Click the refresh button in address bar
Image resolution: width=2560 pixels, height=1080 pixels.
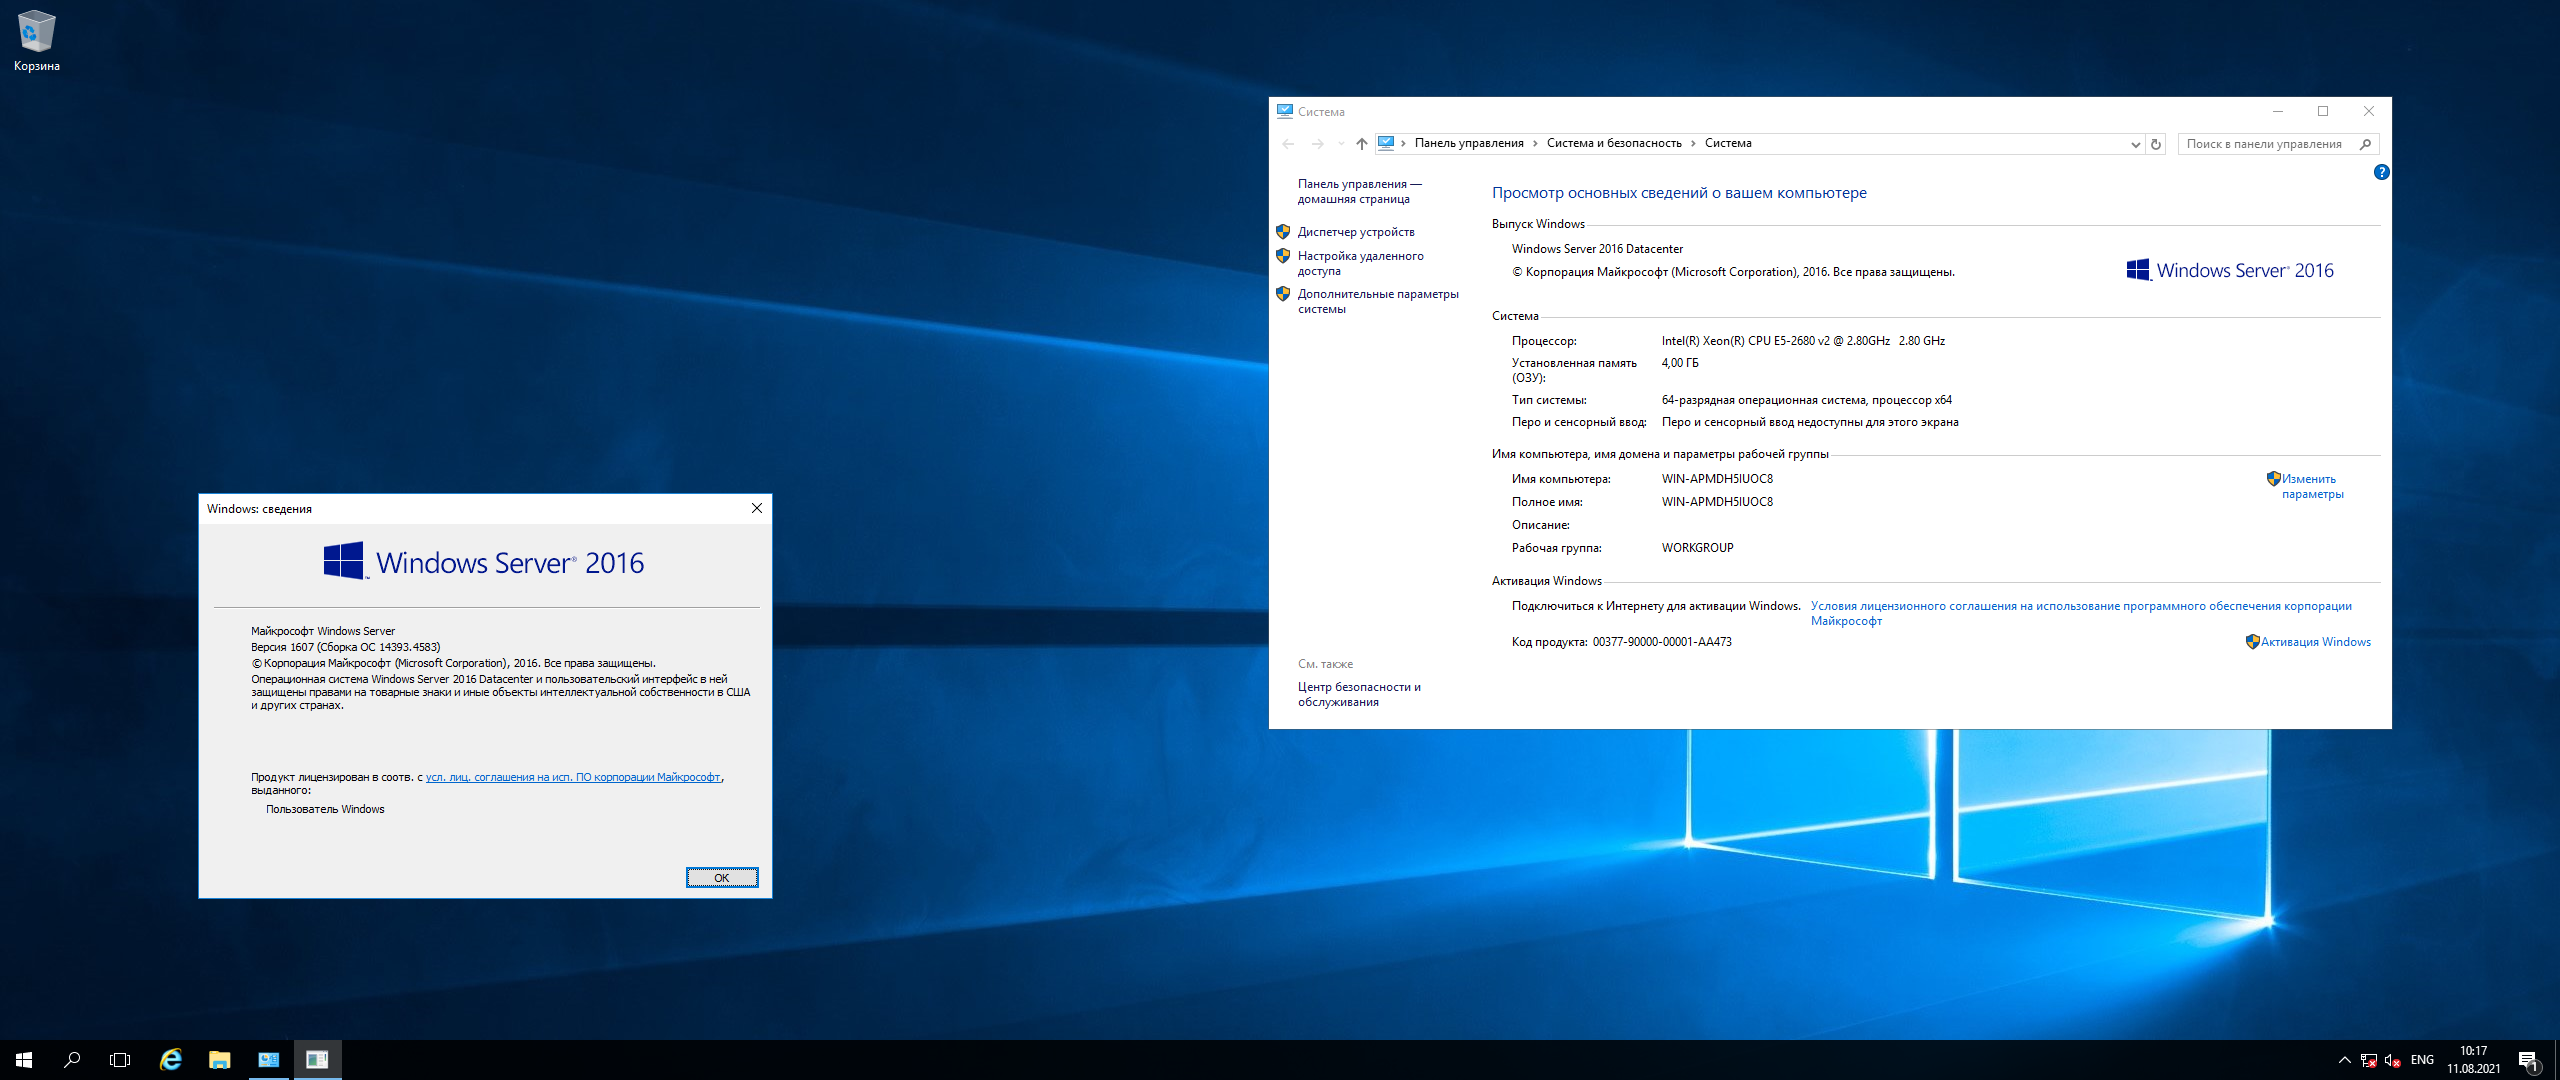coord(2156,144)
